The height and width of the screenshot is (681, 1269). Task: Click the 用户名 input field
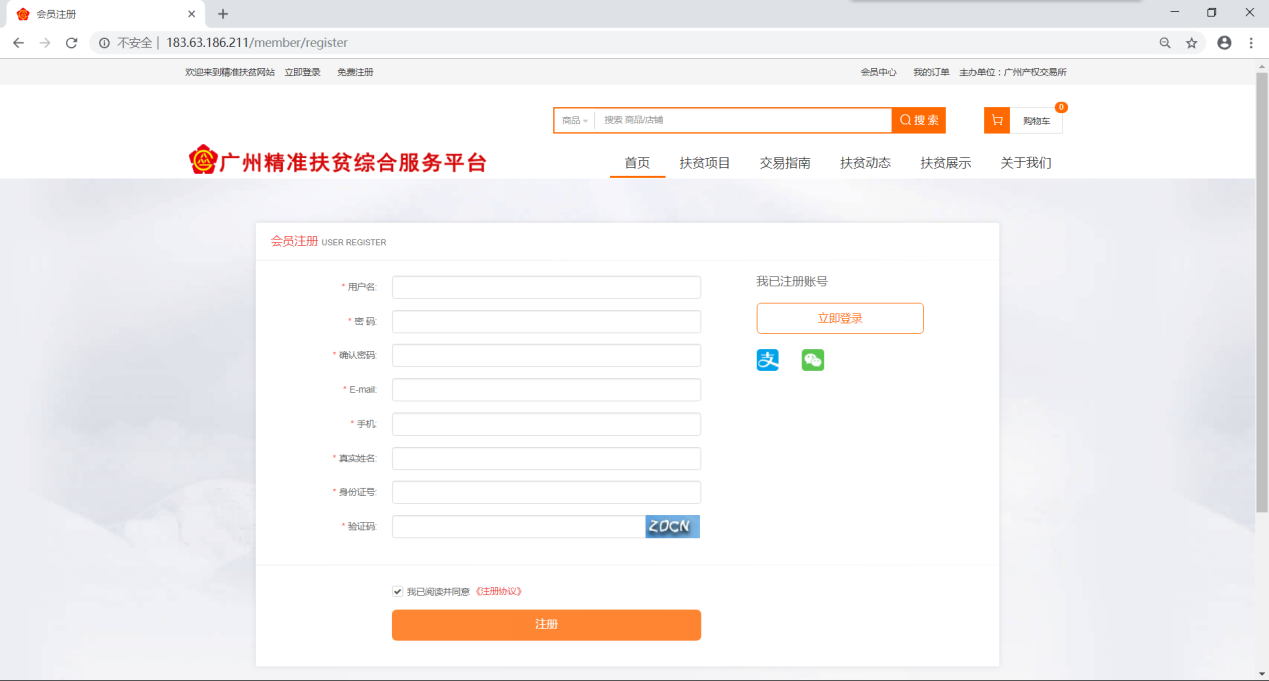click(546, 288)
